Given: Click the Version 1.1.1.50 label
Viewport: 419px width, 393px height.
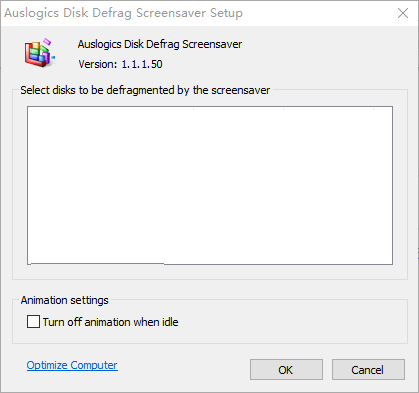Looking at the screenshot, I should tap(120, 64).
